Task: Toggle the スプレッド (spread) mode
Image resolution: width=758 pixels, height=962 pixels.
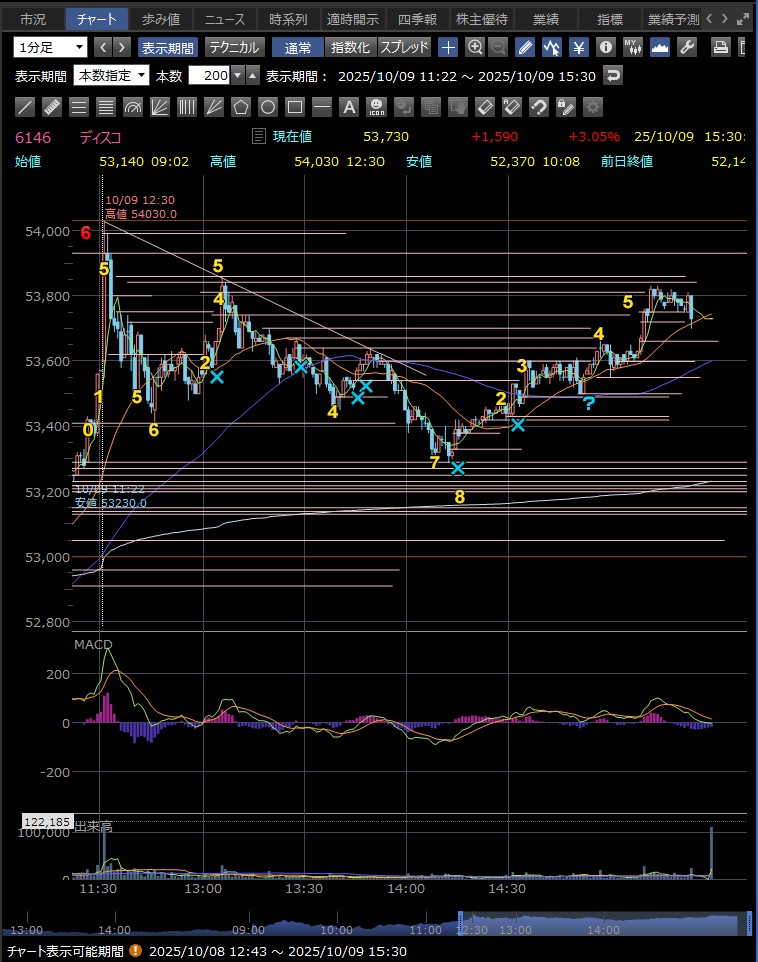Action: coord(405,47)
